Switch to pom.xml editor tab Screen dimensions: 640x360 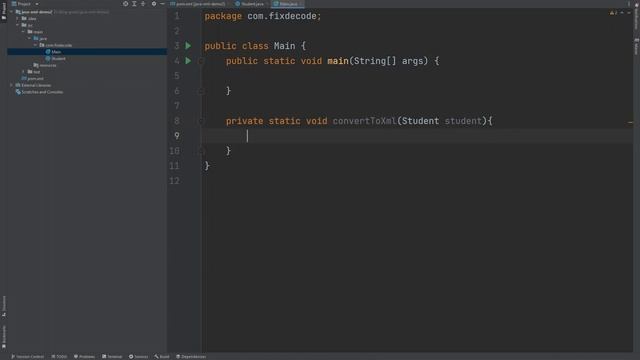point(198,4)
